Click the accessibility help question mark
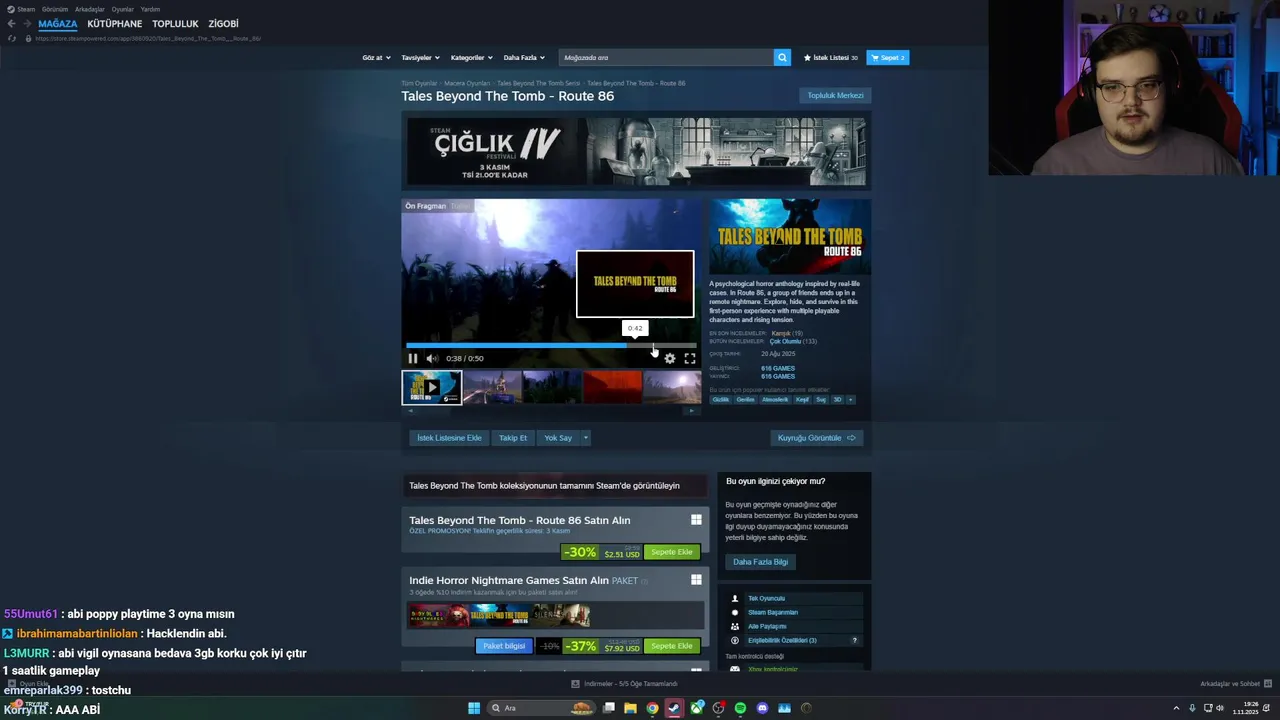The height and width of the screenshot is (720, 1280). 854,640
